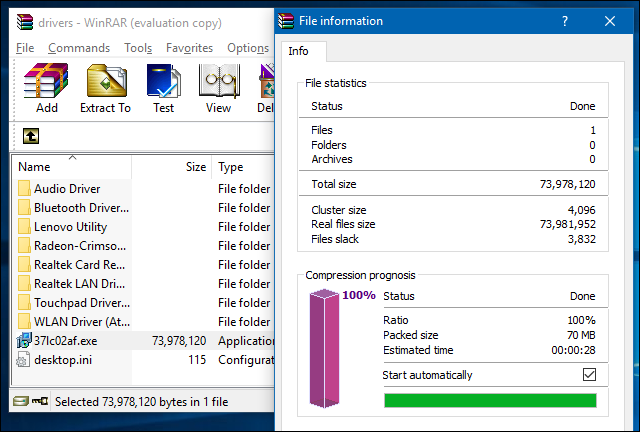
Task: Sort by the Name column header
Action: point(72,167)
